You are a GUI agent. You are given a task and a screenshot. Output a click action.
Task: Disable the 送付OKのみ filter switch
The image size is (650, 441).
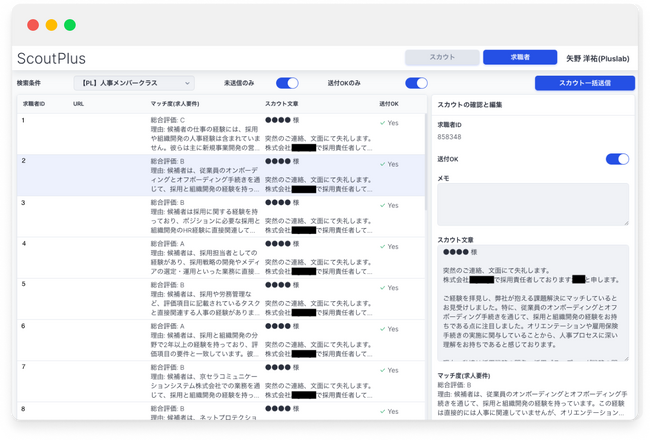pyautogui.click(x=416, y=83)
